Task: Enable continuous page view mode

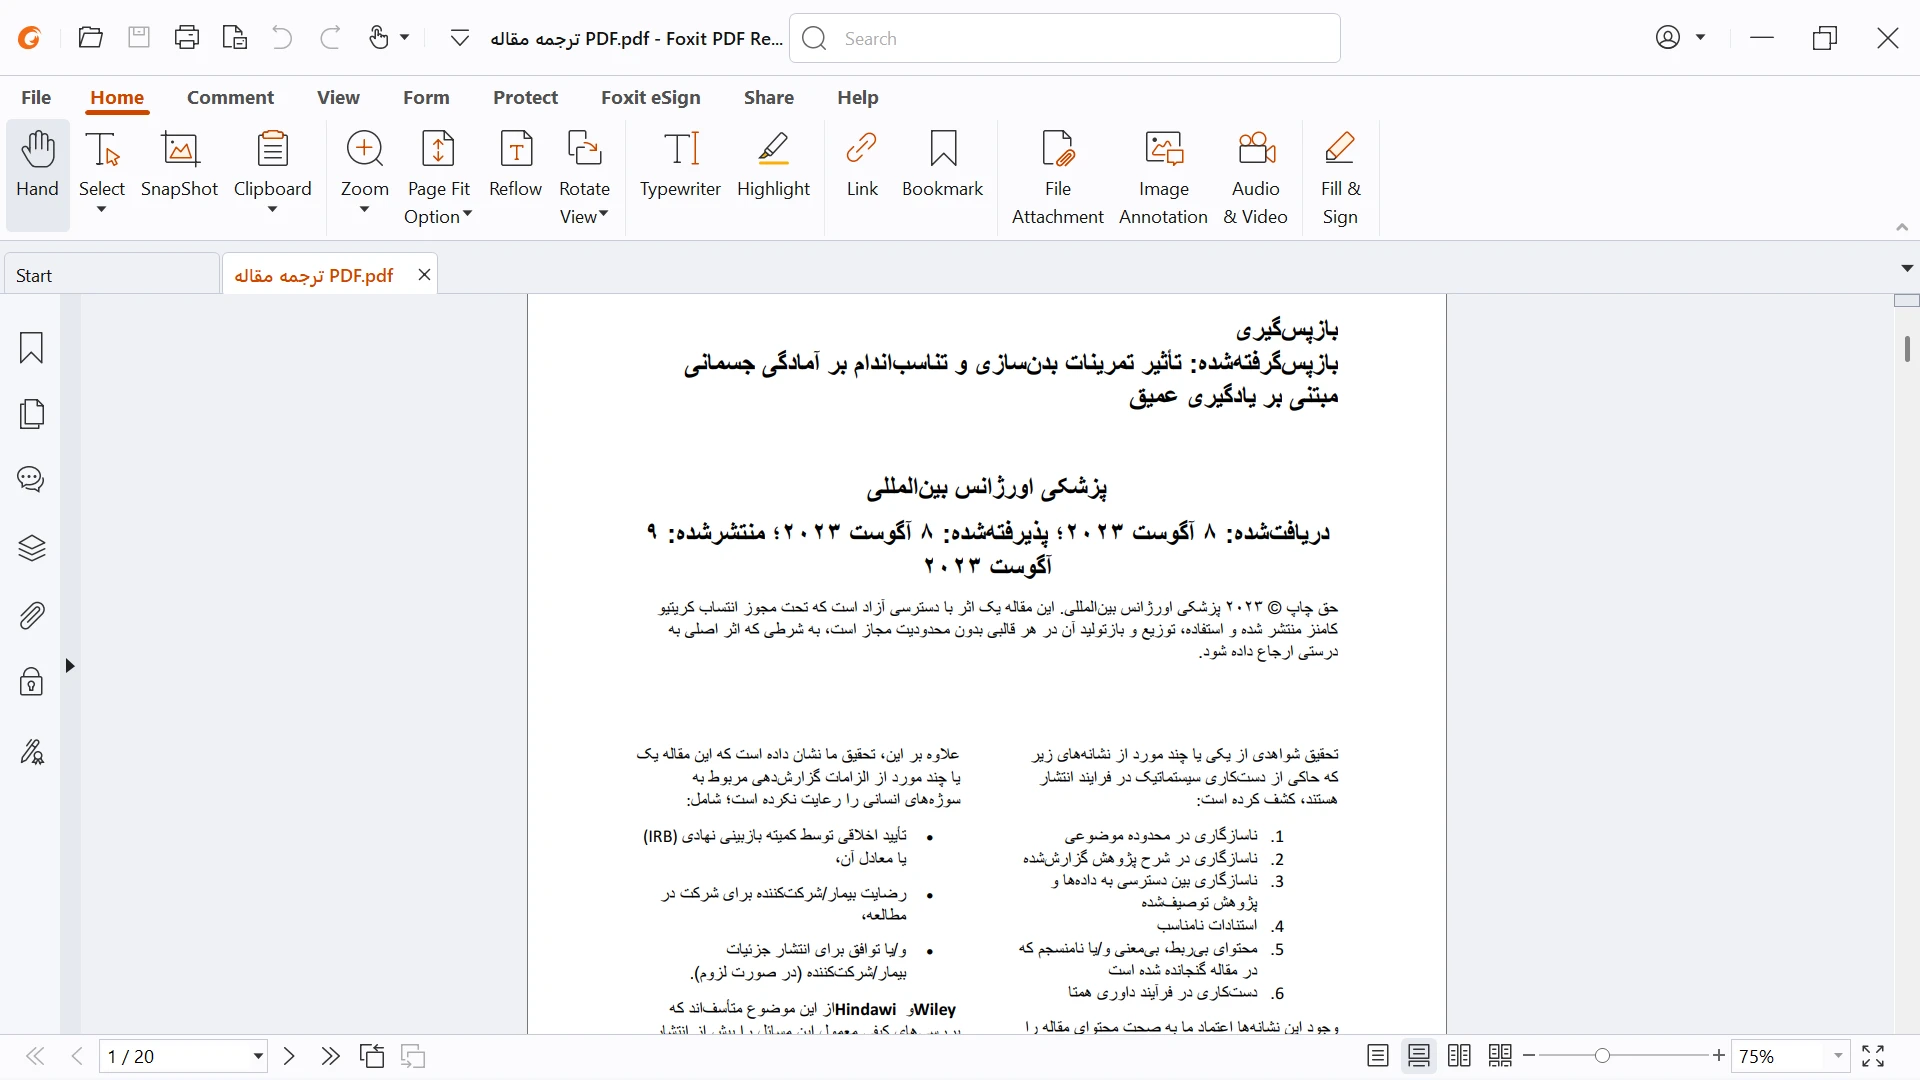Action: click(1418, 1056)
